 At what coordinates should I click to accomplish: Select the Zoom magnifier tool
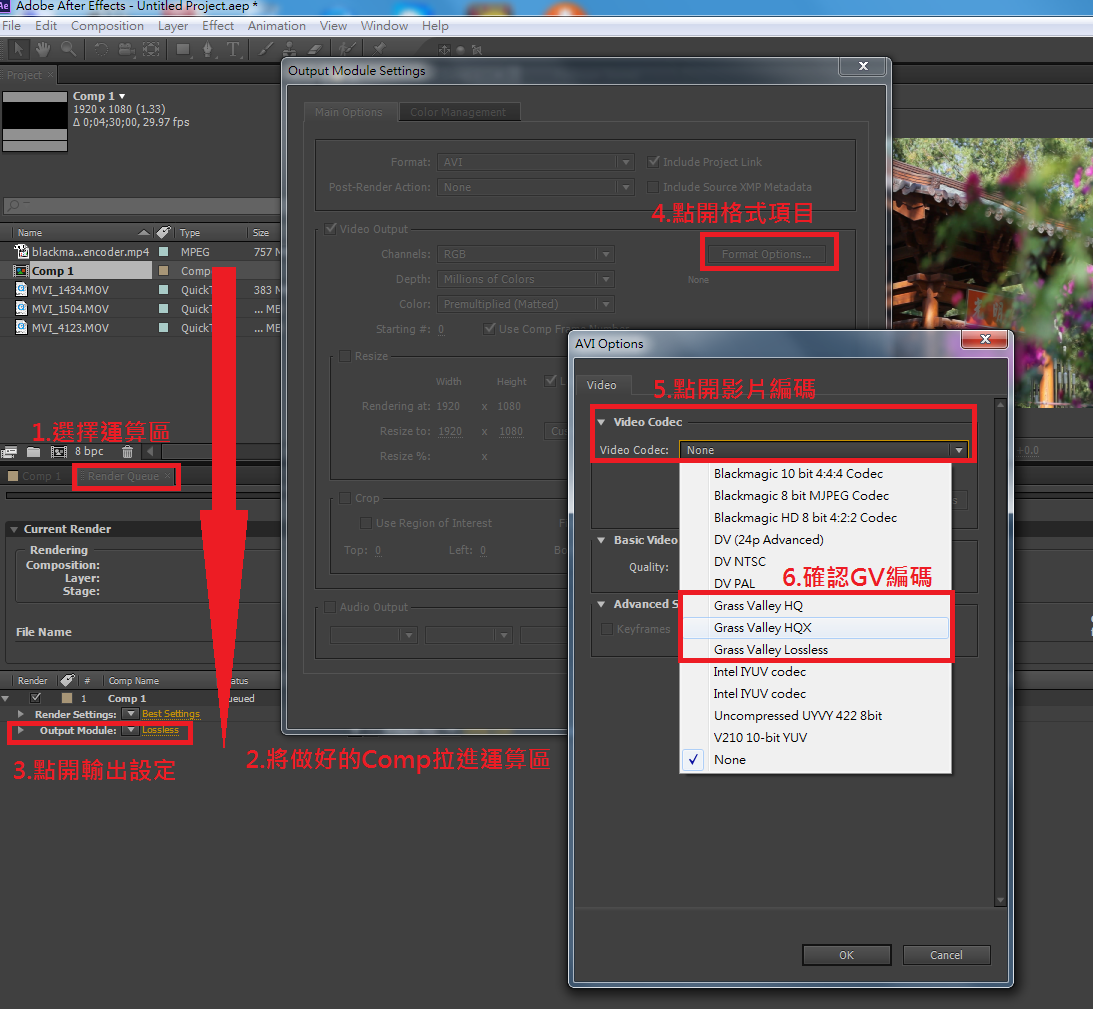click(x=68, y=48)
